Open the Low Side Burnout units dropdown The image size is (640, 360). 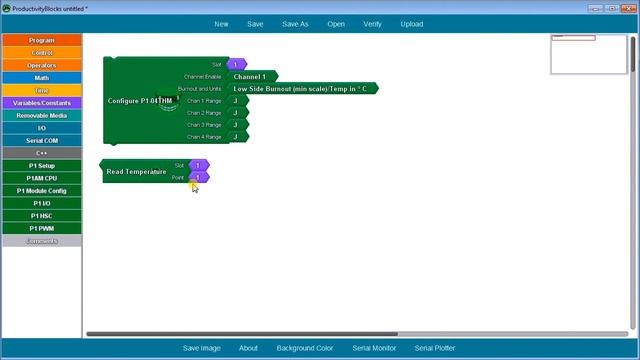[x=302, y=89]
